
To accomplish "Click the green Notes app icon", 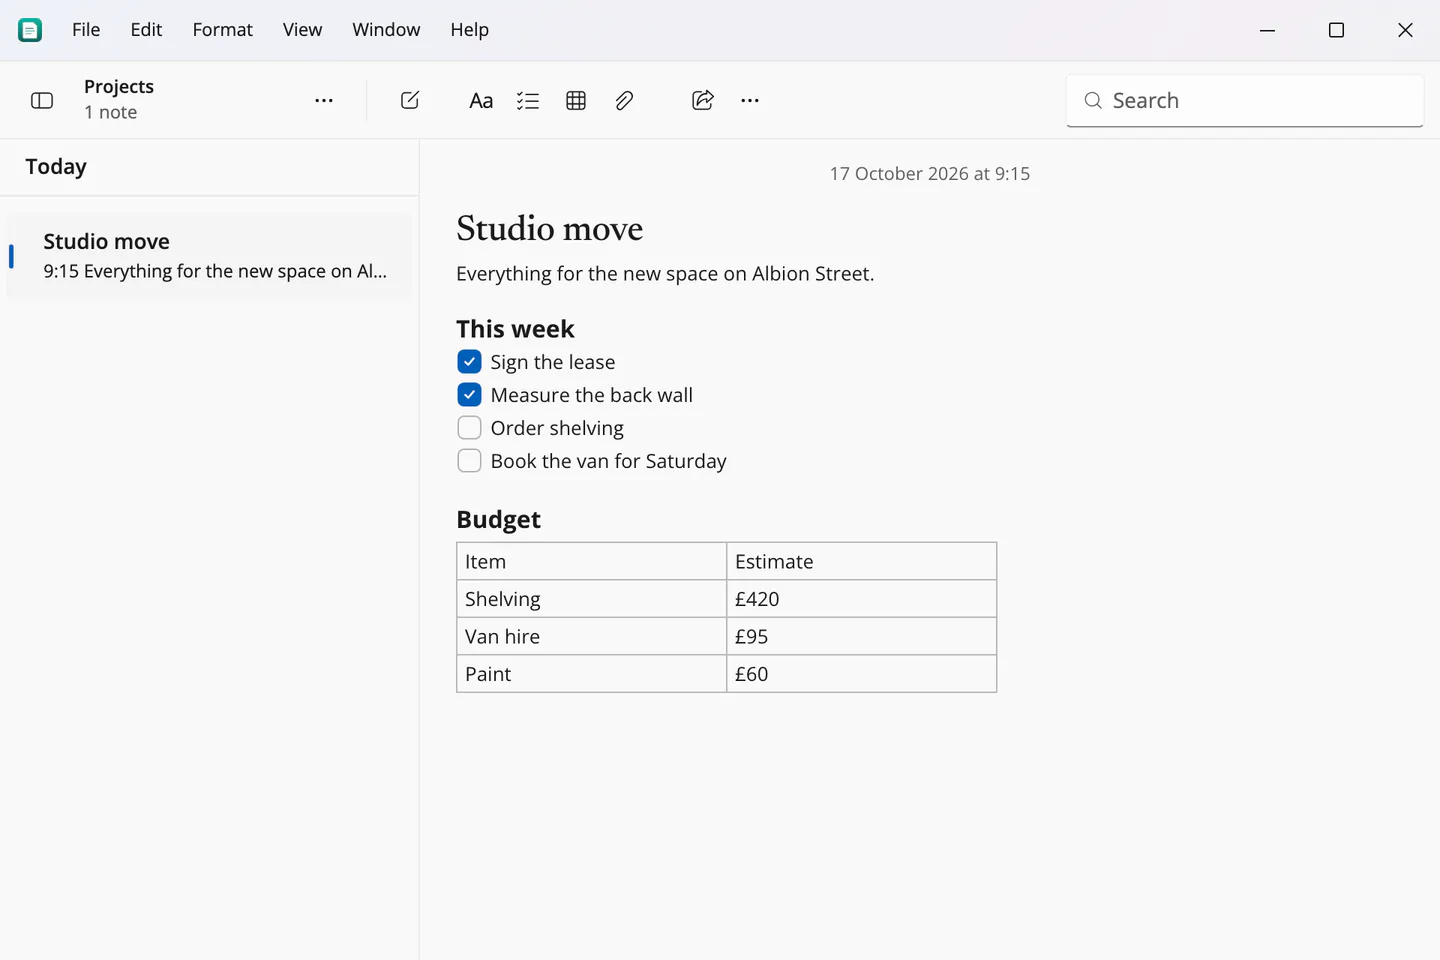I will 30,30.
